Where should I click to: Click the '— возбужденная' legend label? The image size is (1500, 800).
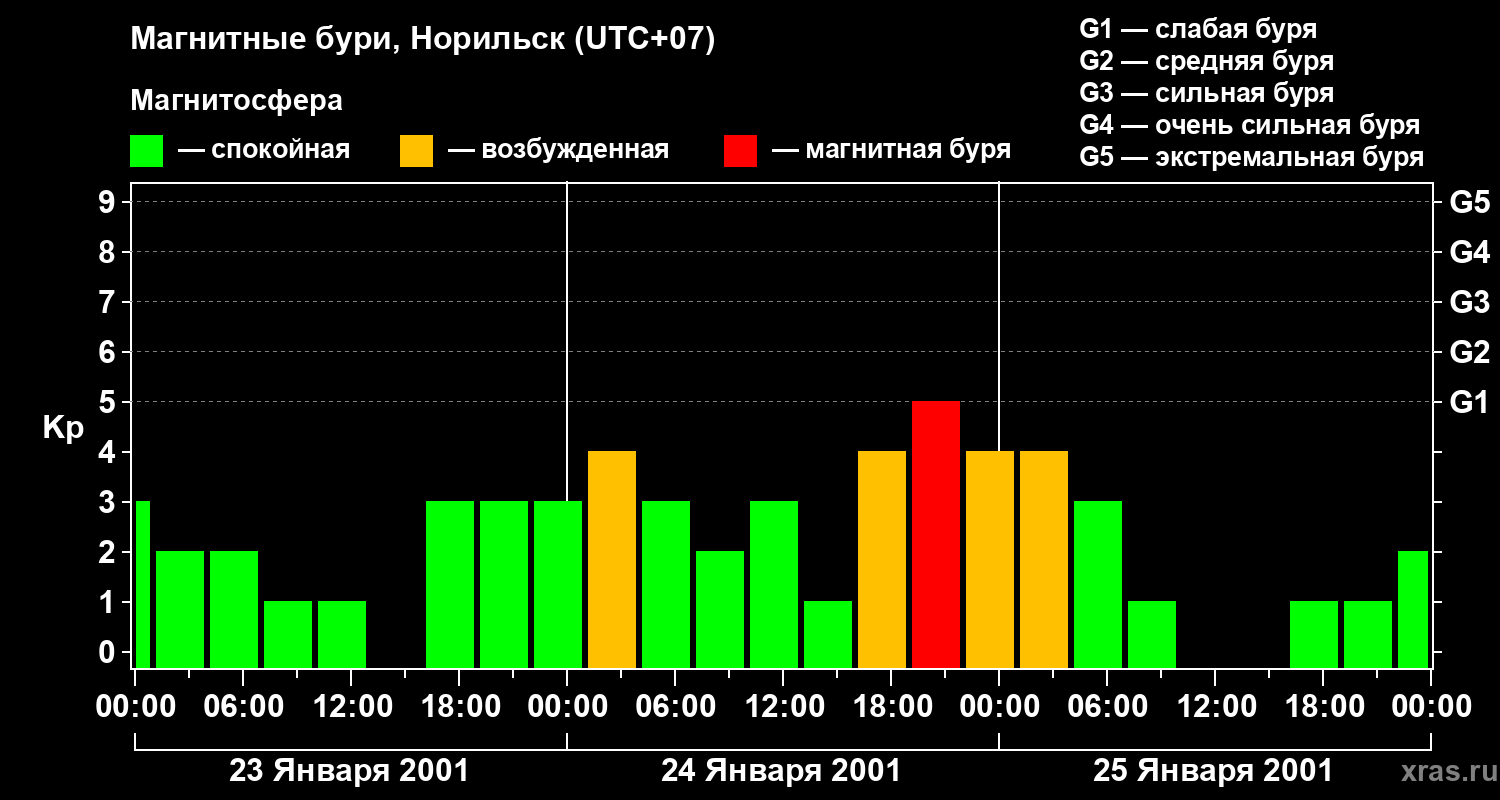point(558,150)
